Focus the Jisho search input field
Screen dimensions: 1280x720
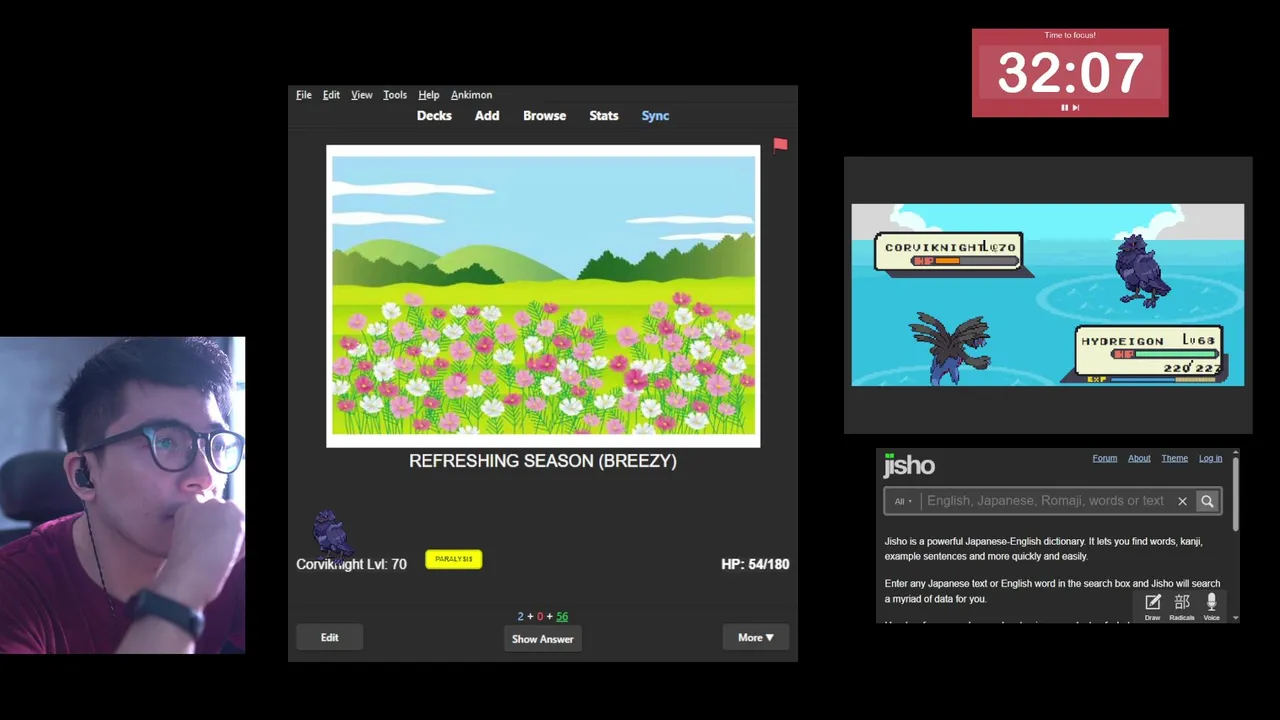click(1045, 501)
